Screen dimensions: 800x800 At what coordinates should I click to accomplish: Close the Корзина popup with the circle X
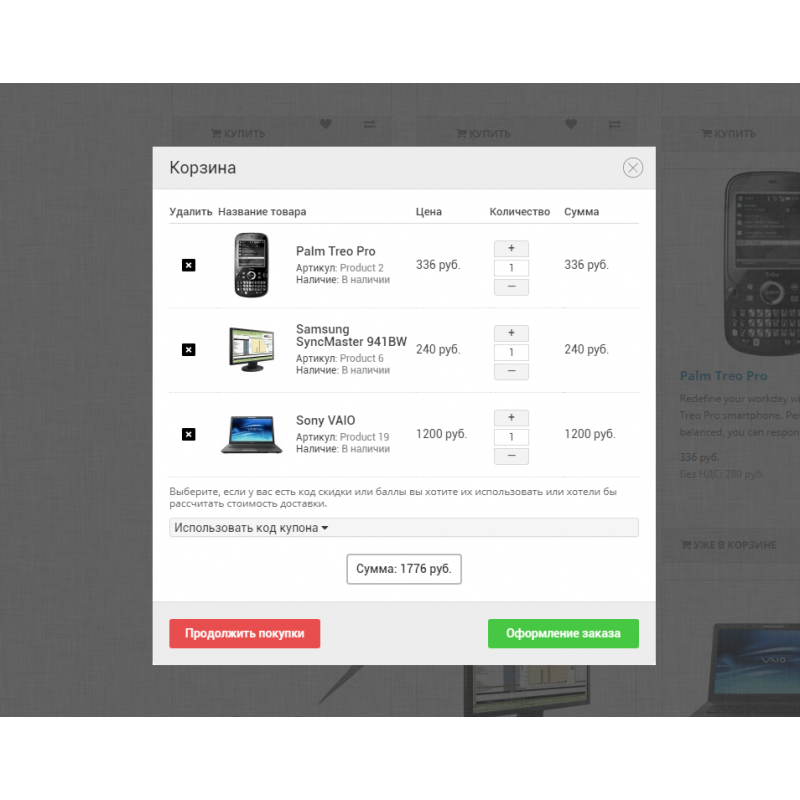[633, 167]
